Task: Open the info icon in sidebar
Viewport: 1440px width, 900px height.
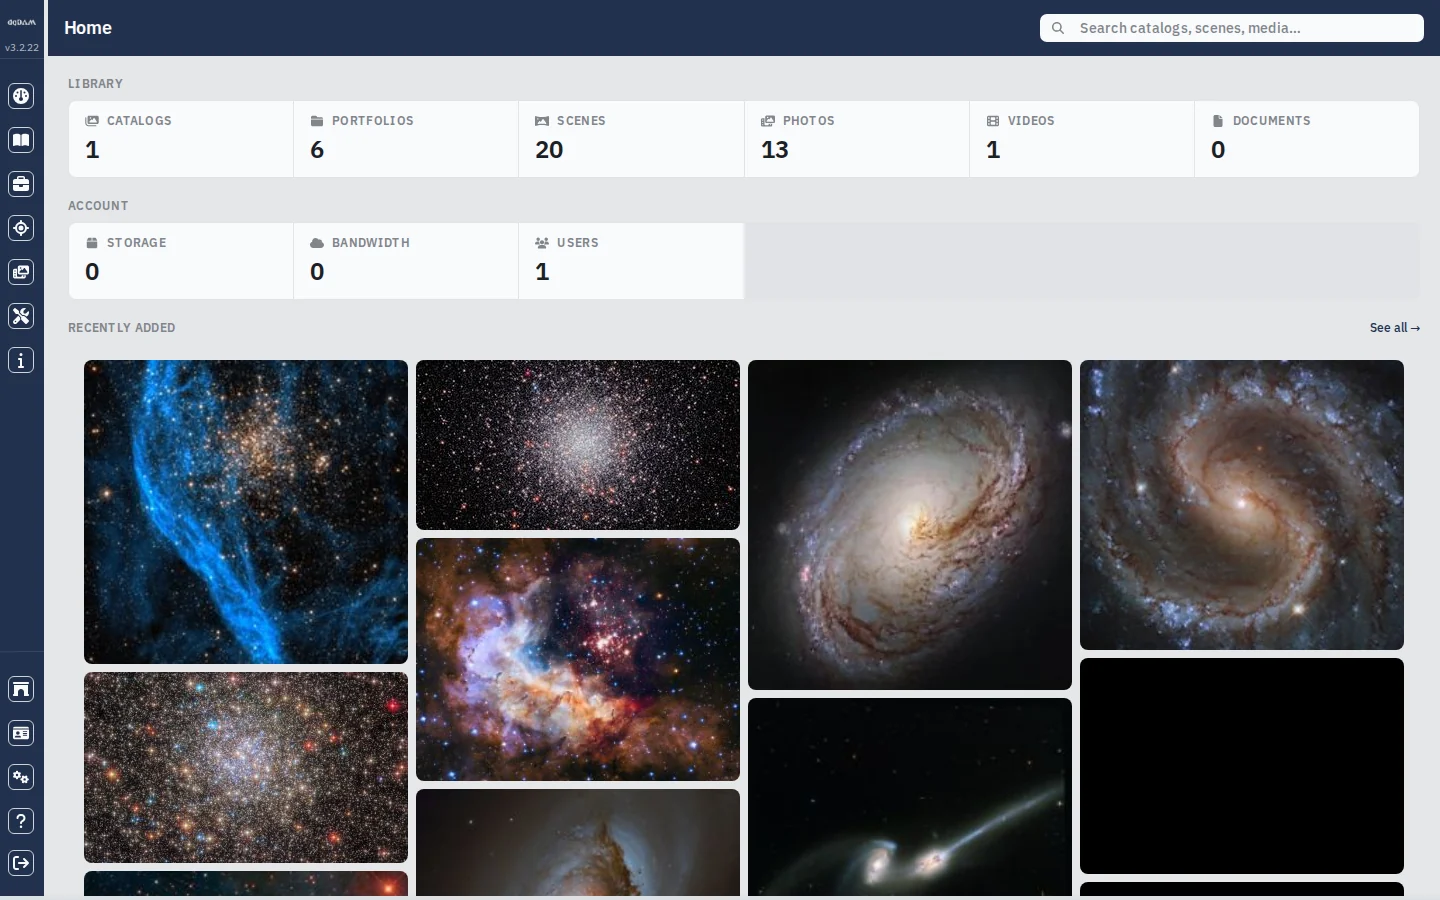Action: 21,360
